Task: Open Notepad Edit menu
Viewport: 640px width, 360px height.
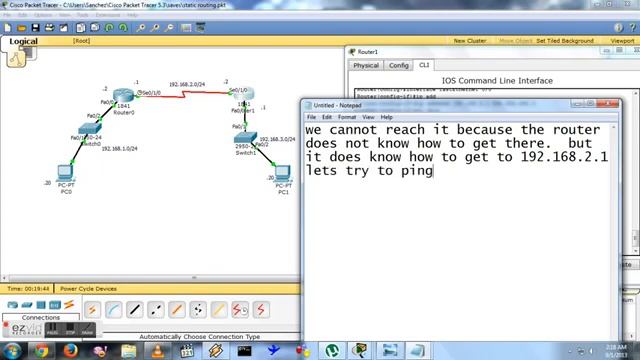Action: tap(327, 117)
